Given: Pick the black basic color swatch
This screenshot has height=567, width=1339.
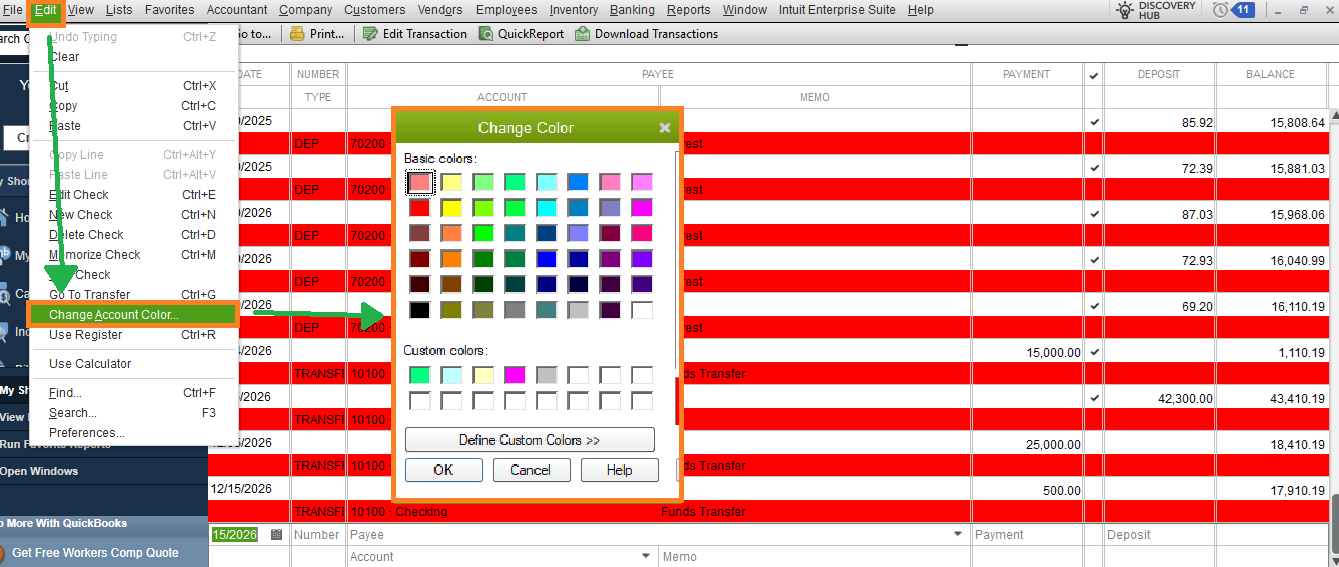Looking at the screenshot, I should (420, 310).
